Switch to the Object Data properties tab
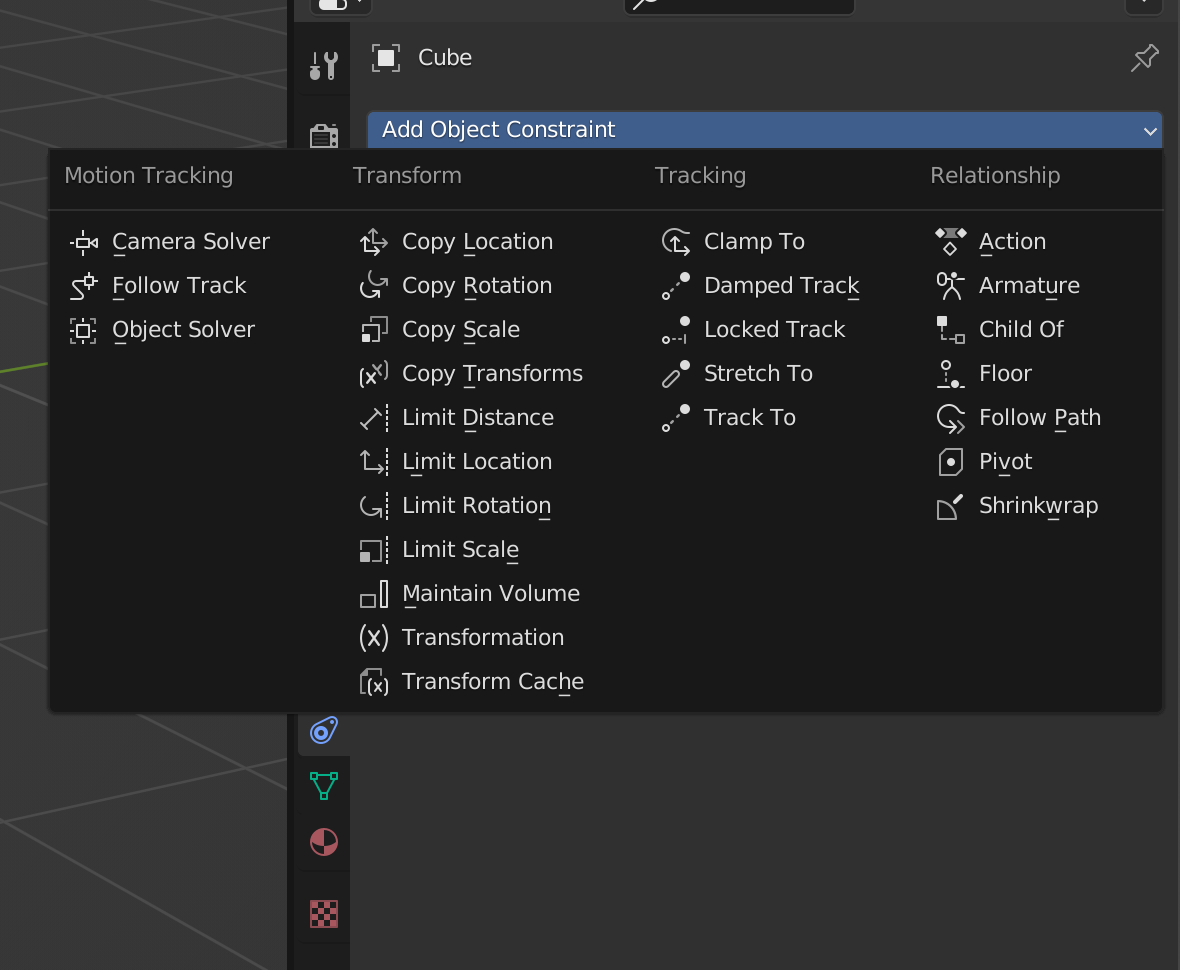Viewport: 1180px width, 970px height. (x=323, y=785)
